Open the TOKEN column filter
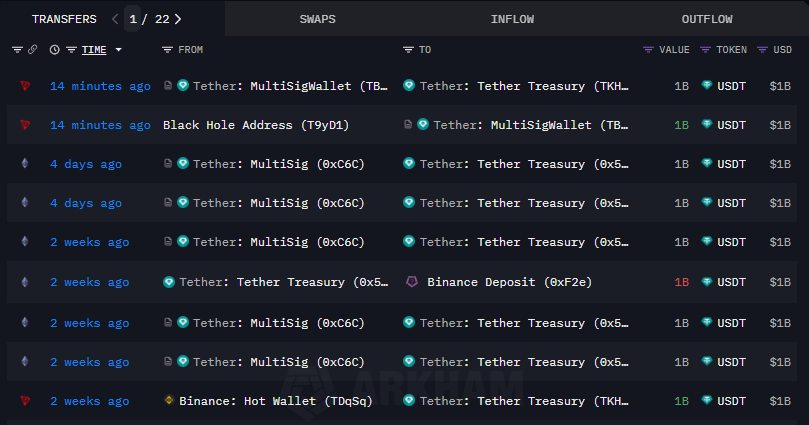This screenshot has width=809, height=425. [705, 50]
